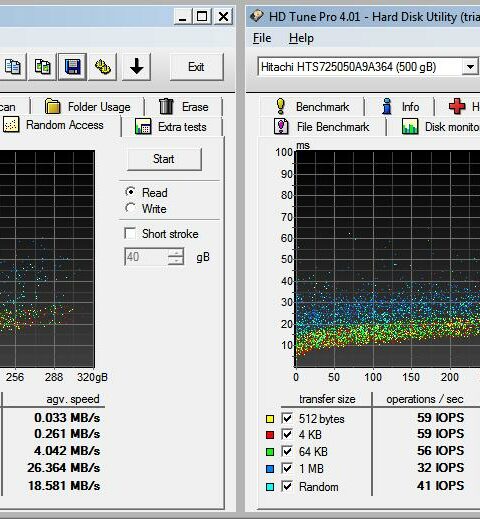The image size is (480, 519).
Task: Maximize the left HD Tune window
Action: coord(202,16)
